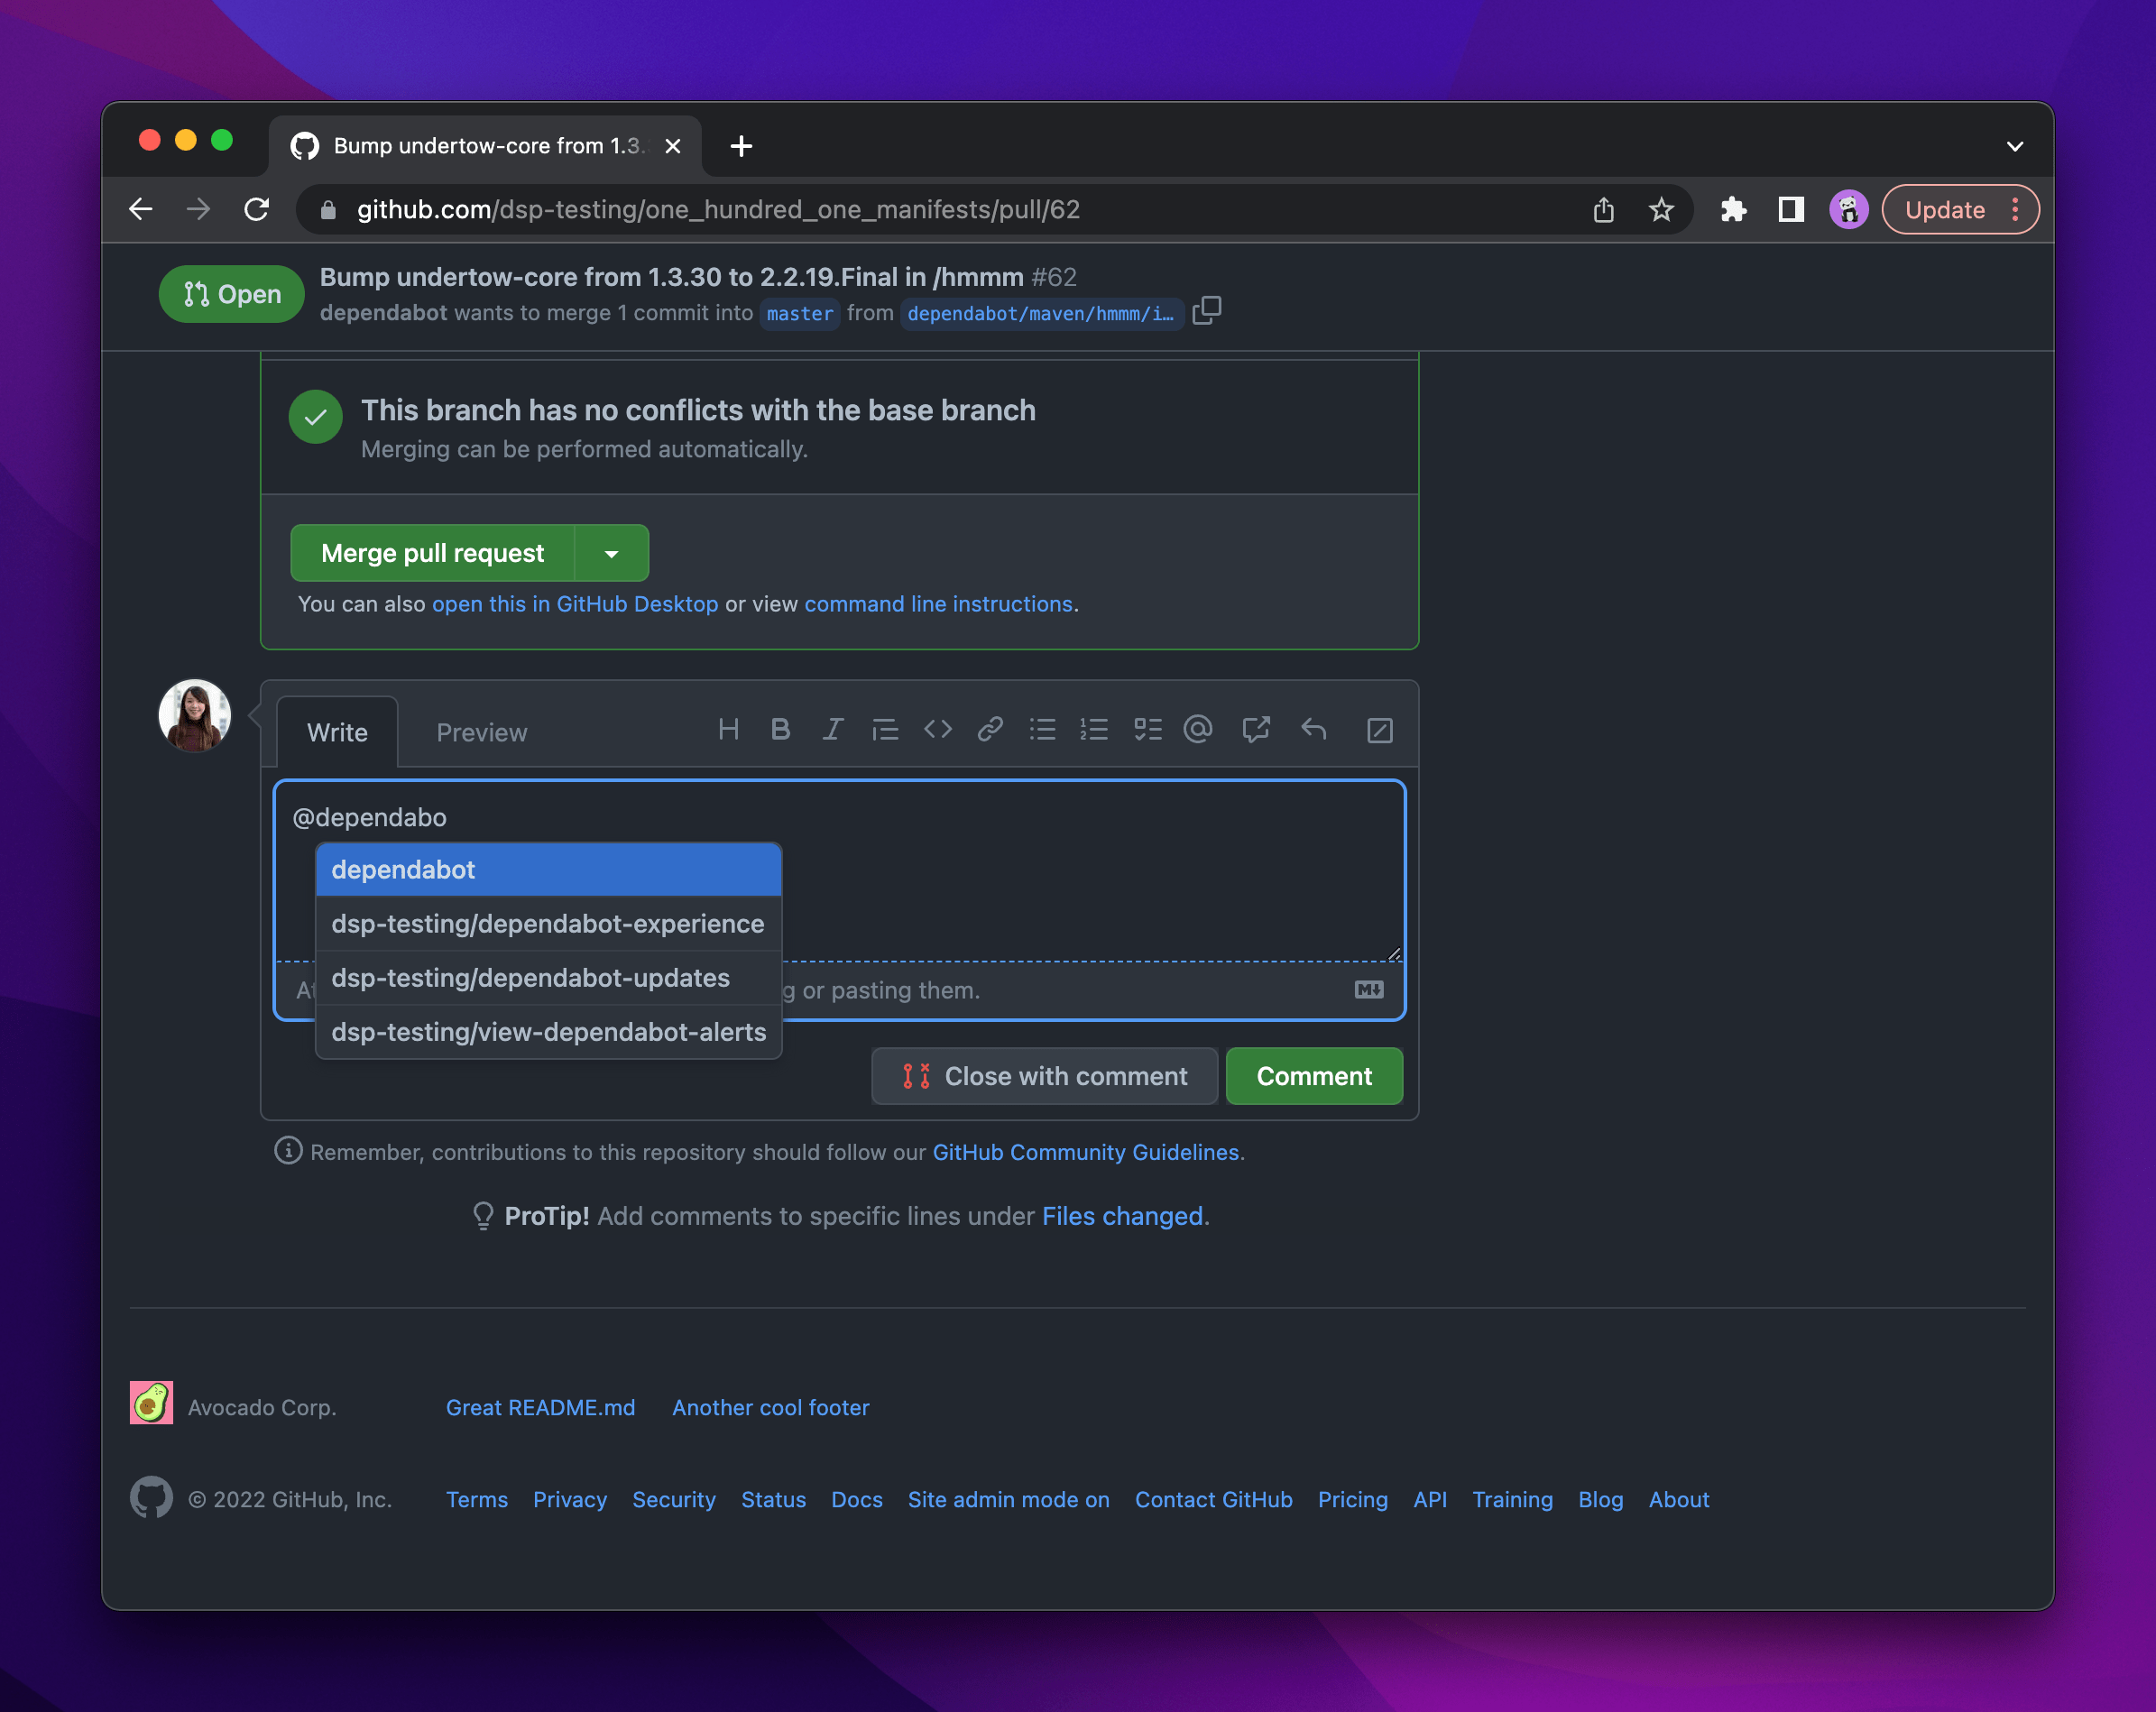Click the browser address bar URL
Image resolution: width=2156 pixels, height=1712 pixels.
(x=718, y=210)
